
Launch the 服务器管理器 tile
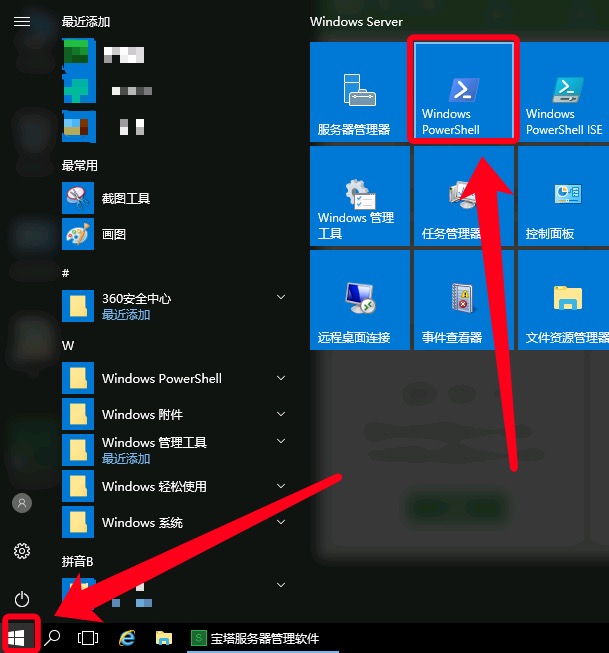point(359,92)
